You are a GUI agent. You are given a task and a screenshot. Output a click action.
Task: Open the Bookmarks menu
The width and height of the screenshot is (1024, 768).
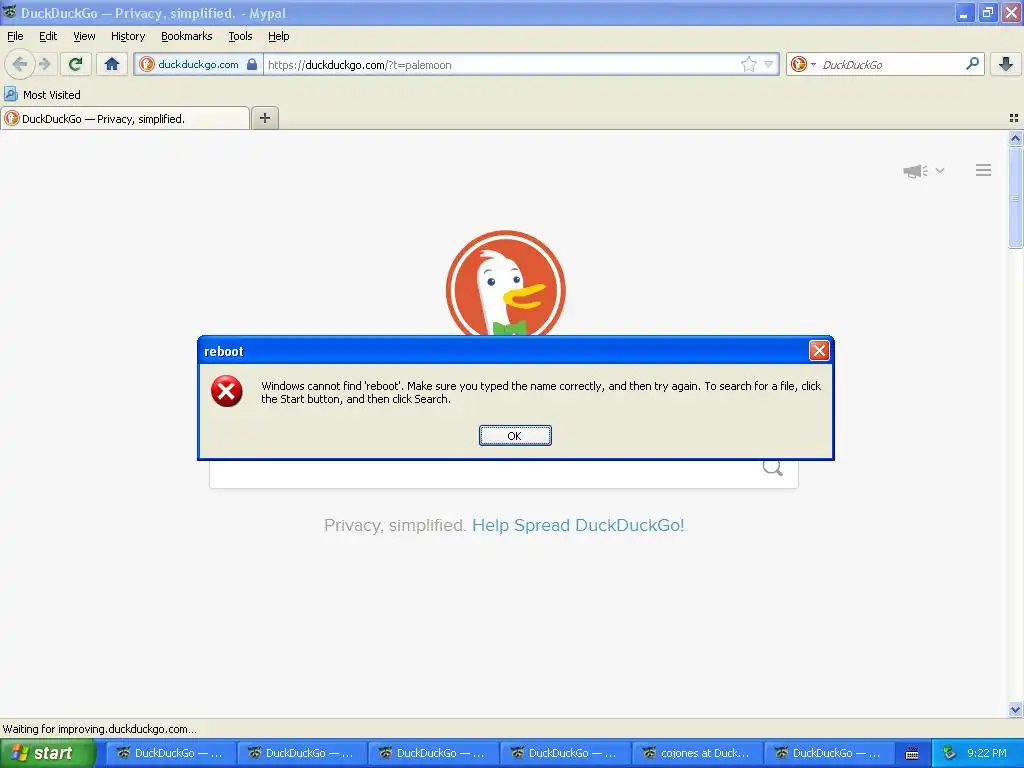tap(186, 36)
